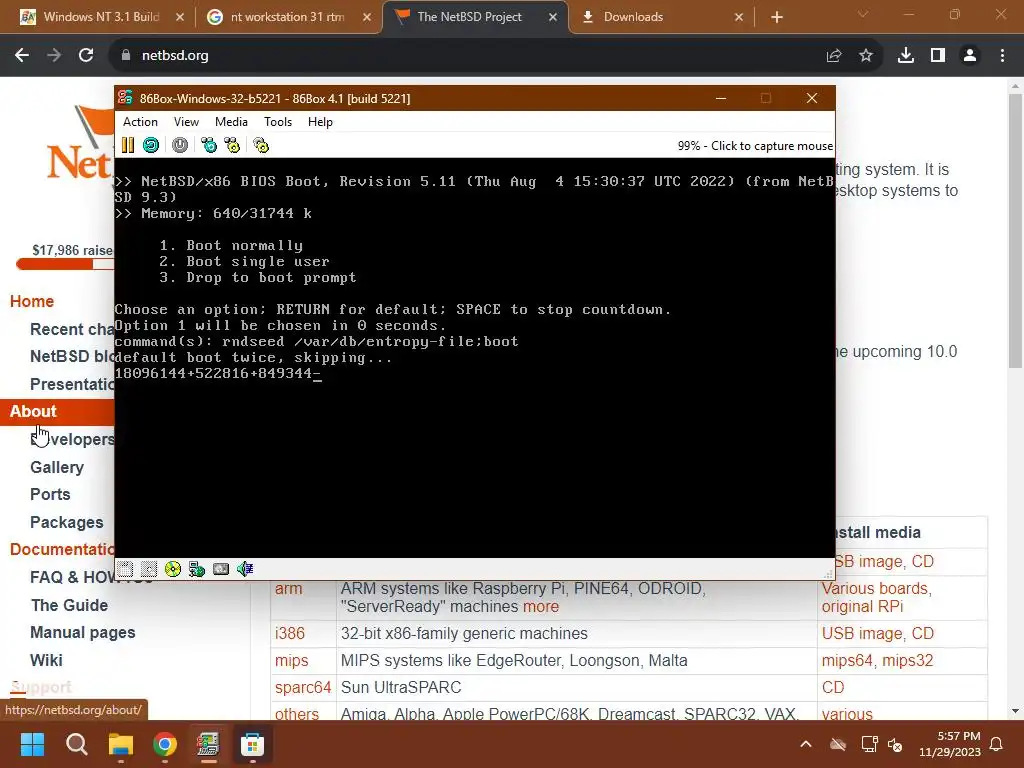Open the 86Box Tools menu
1024x768 pixels.
point(278,121)
